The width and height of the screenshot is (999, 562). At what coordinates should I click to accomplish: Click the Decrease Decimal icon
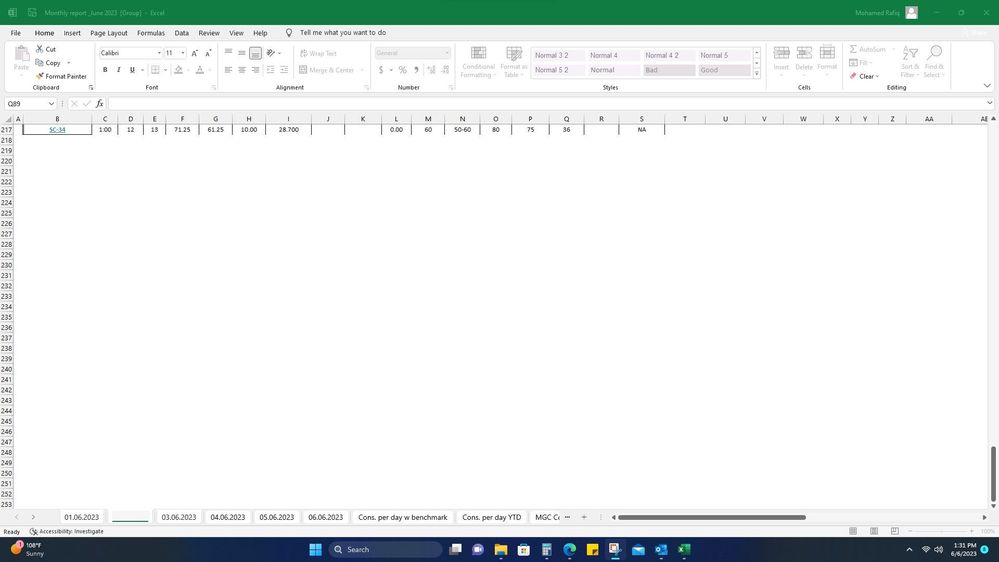click(445, 69)
